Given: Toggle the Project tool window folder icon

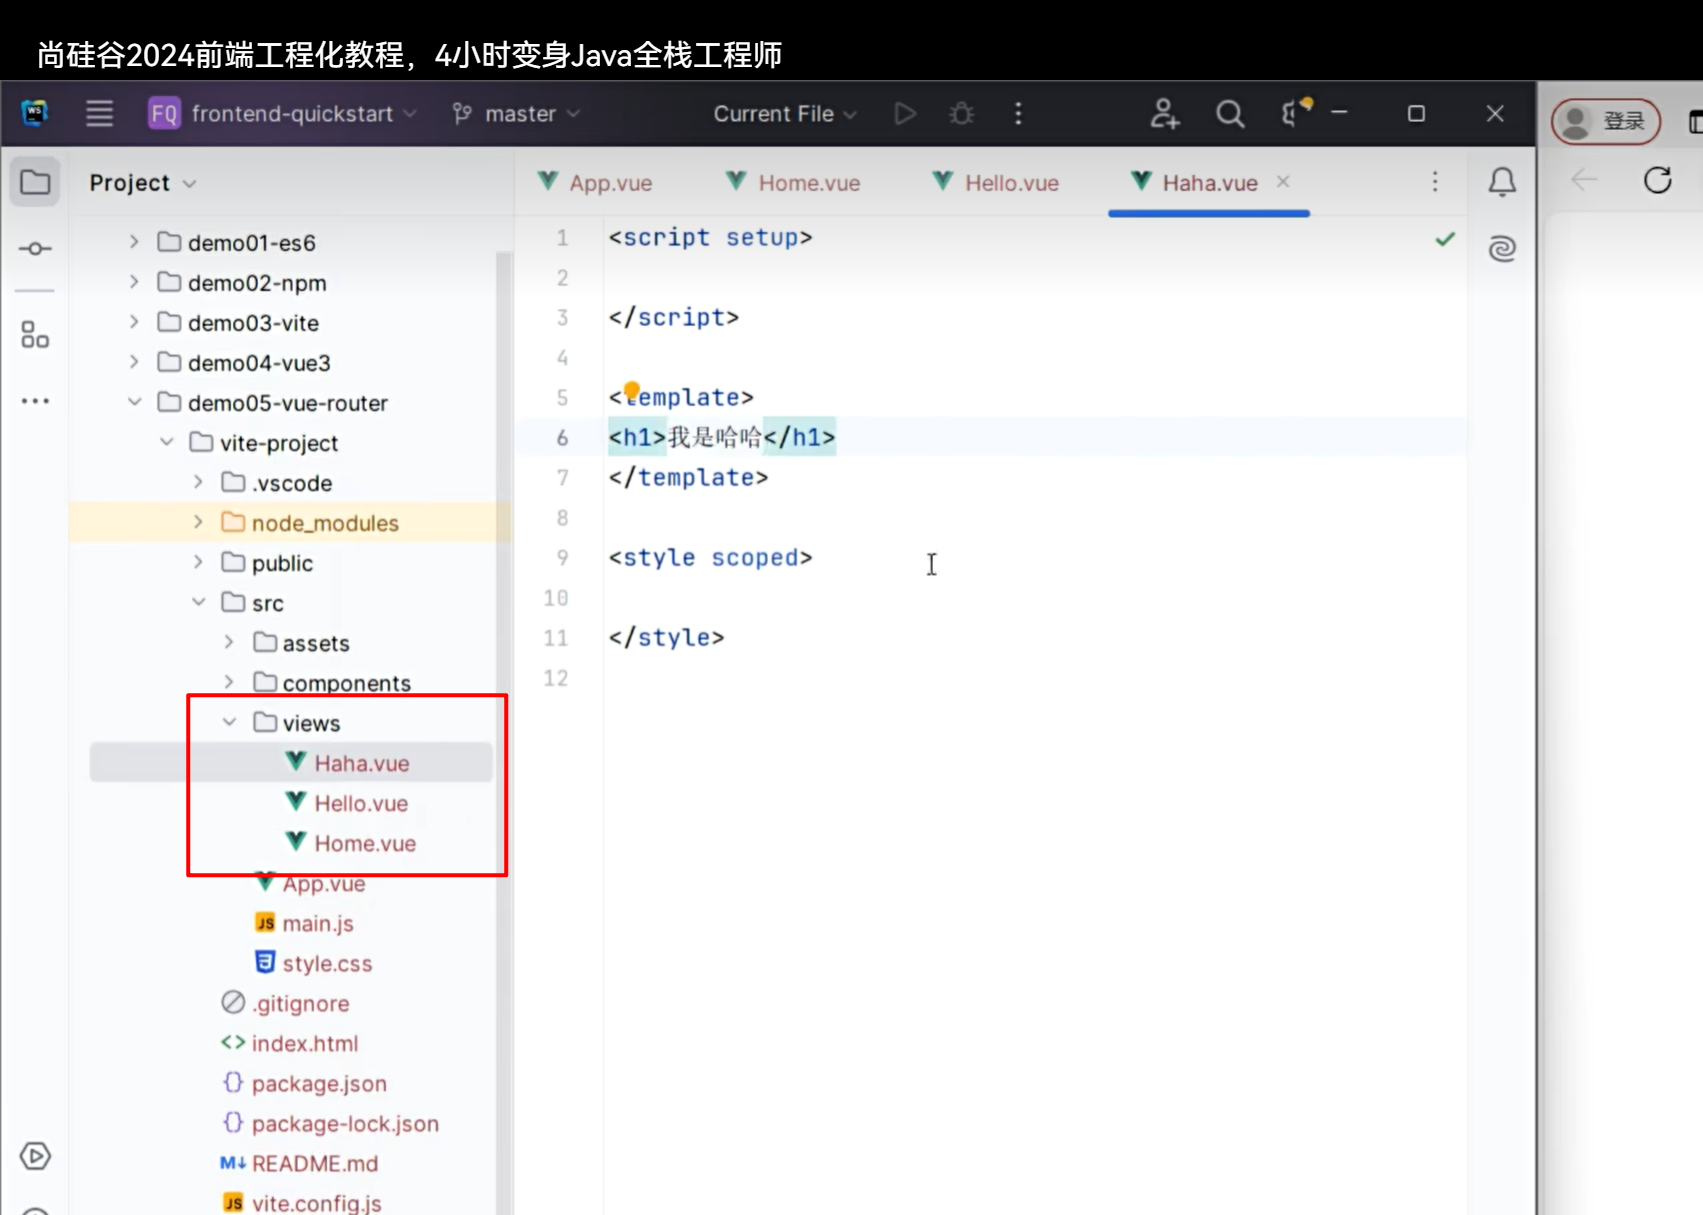Looking at the screenshot, I should tap(35, 183).
